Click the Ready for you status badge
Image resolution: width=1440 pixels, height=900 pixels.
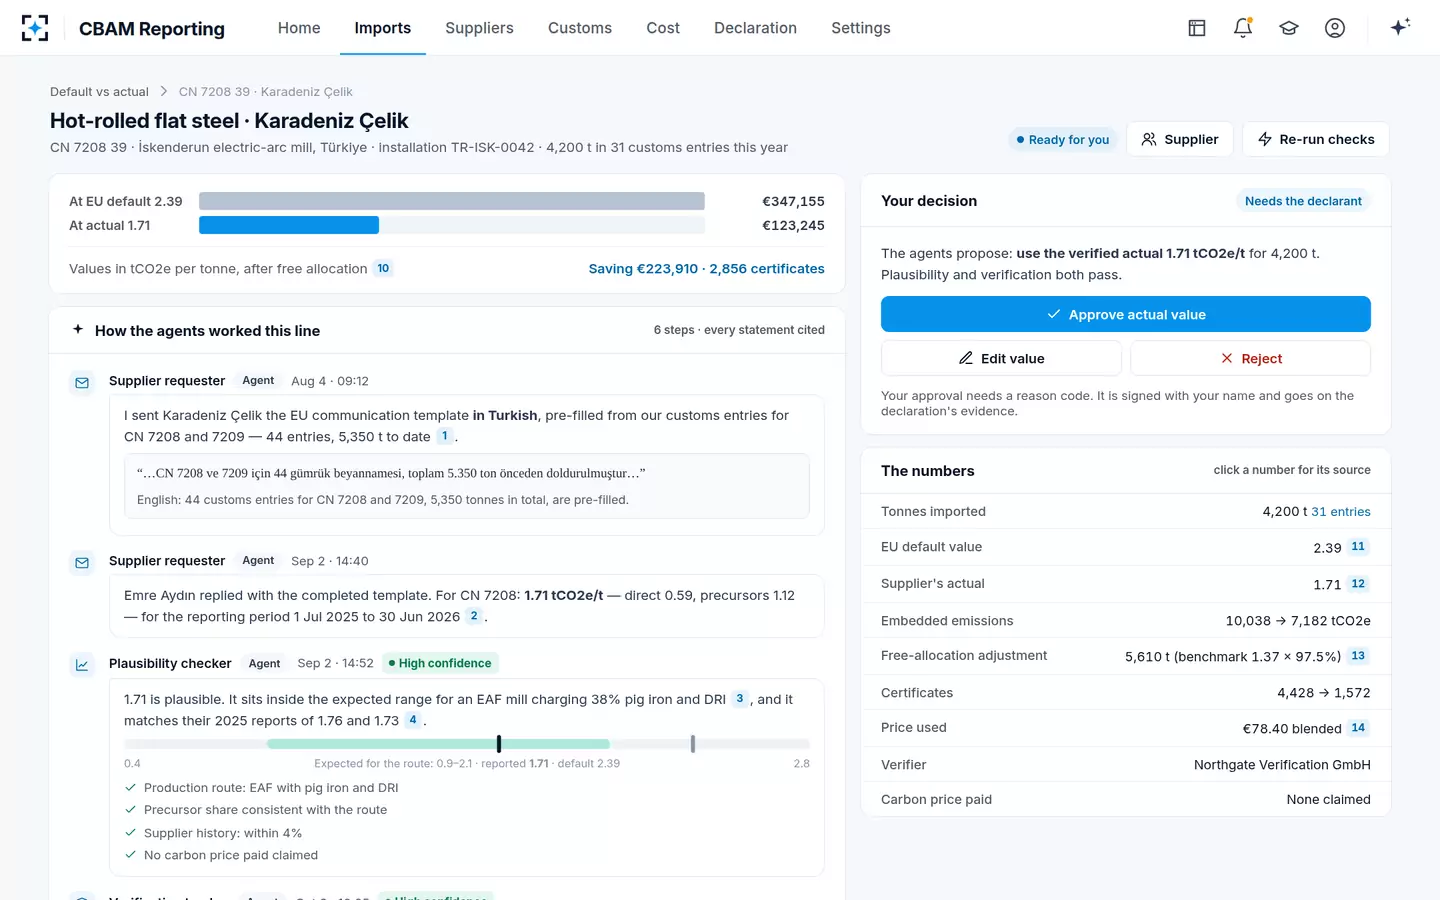coord(1063,140)
